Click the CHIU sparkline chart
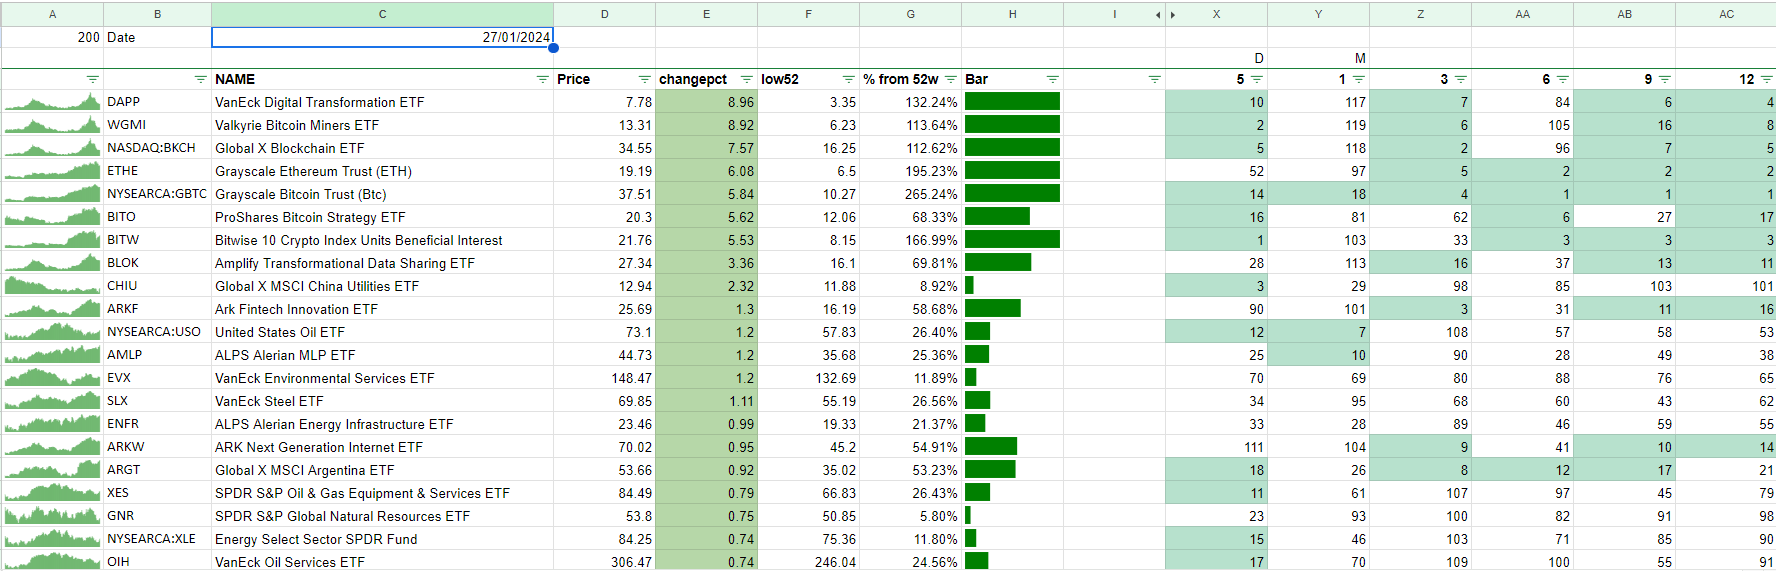 (x=52, y=286)
